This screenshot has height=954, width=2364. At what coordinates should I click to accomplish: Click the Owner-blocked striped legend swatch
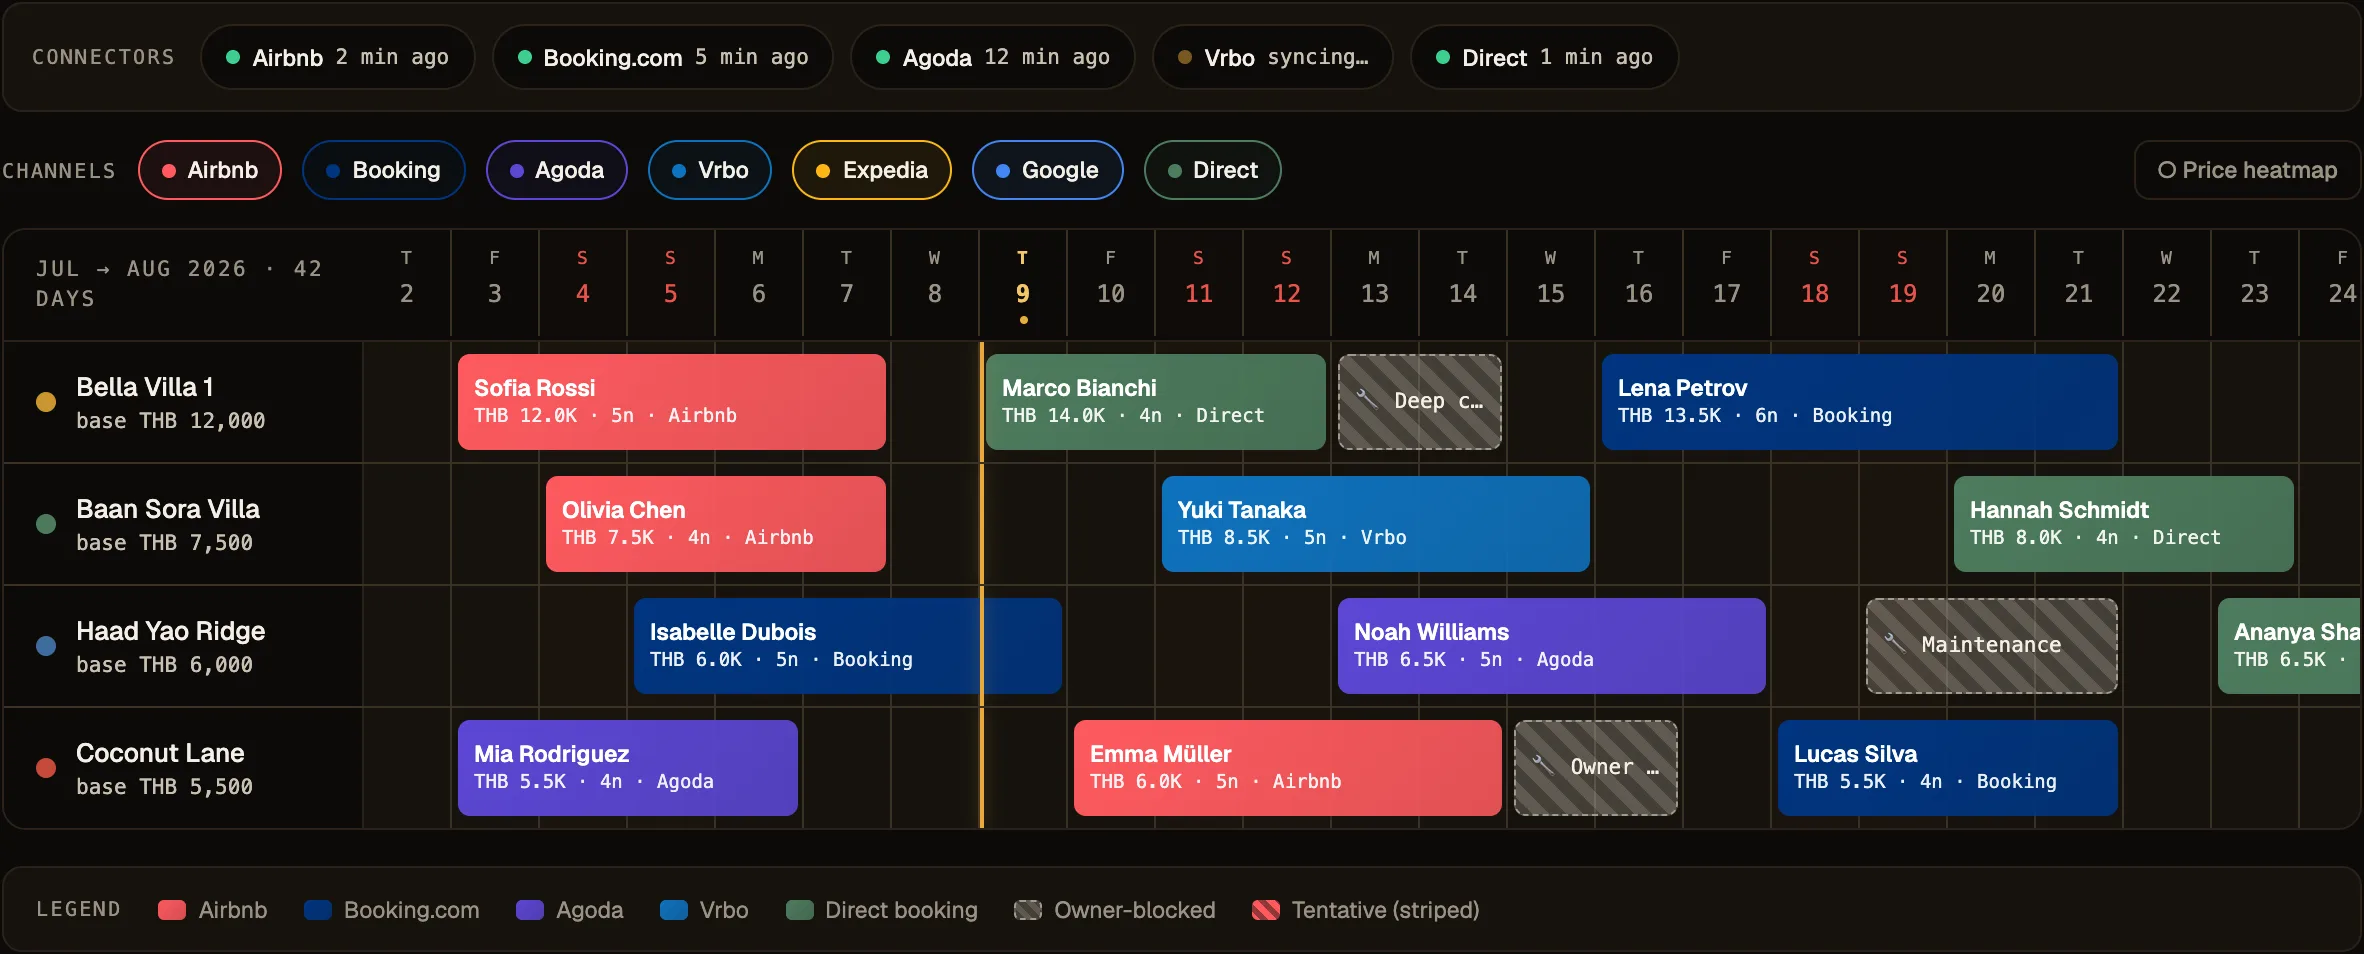point(1028,910)
